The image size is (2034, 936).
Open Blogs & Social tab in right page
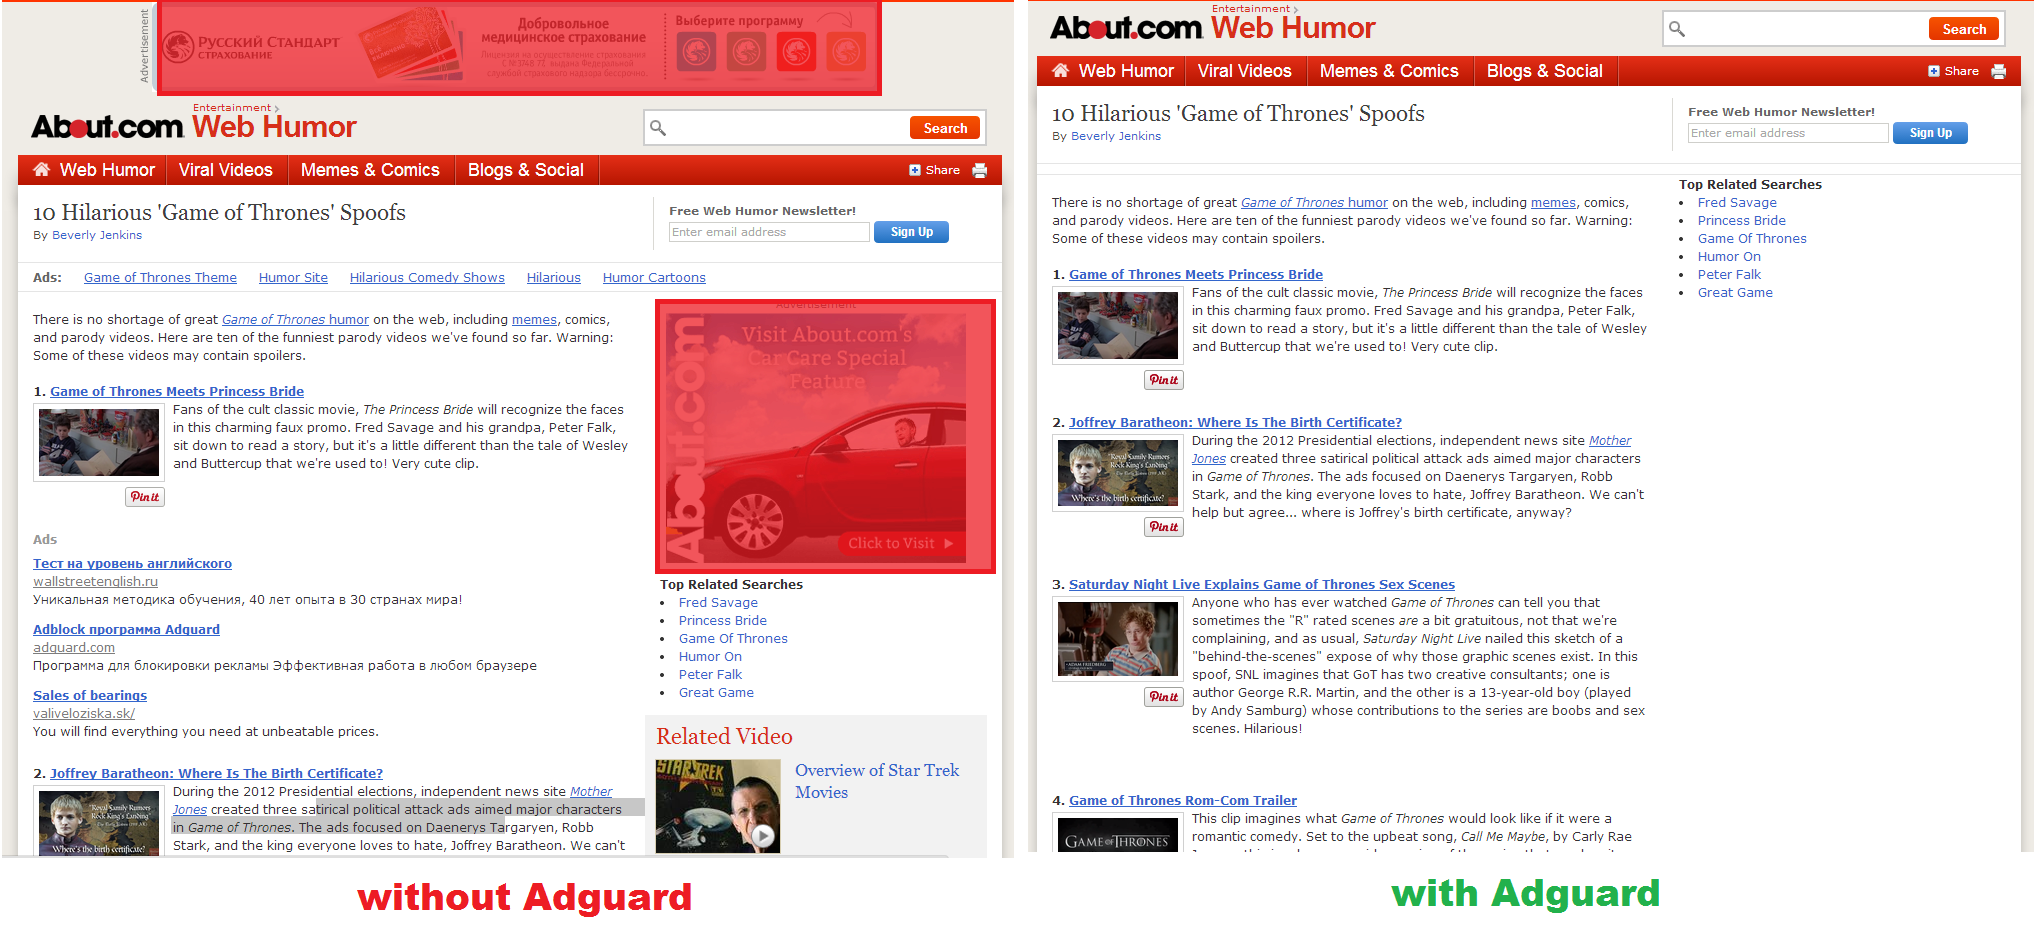pyautogui.click(x=1545, y=71)
